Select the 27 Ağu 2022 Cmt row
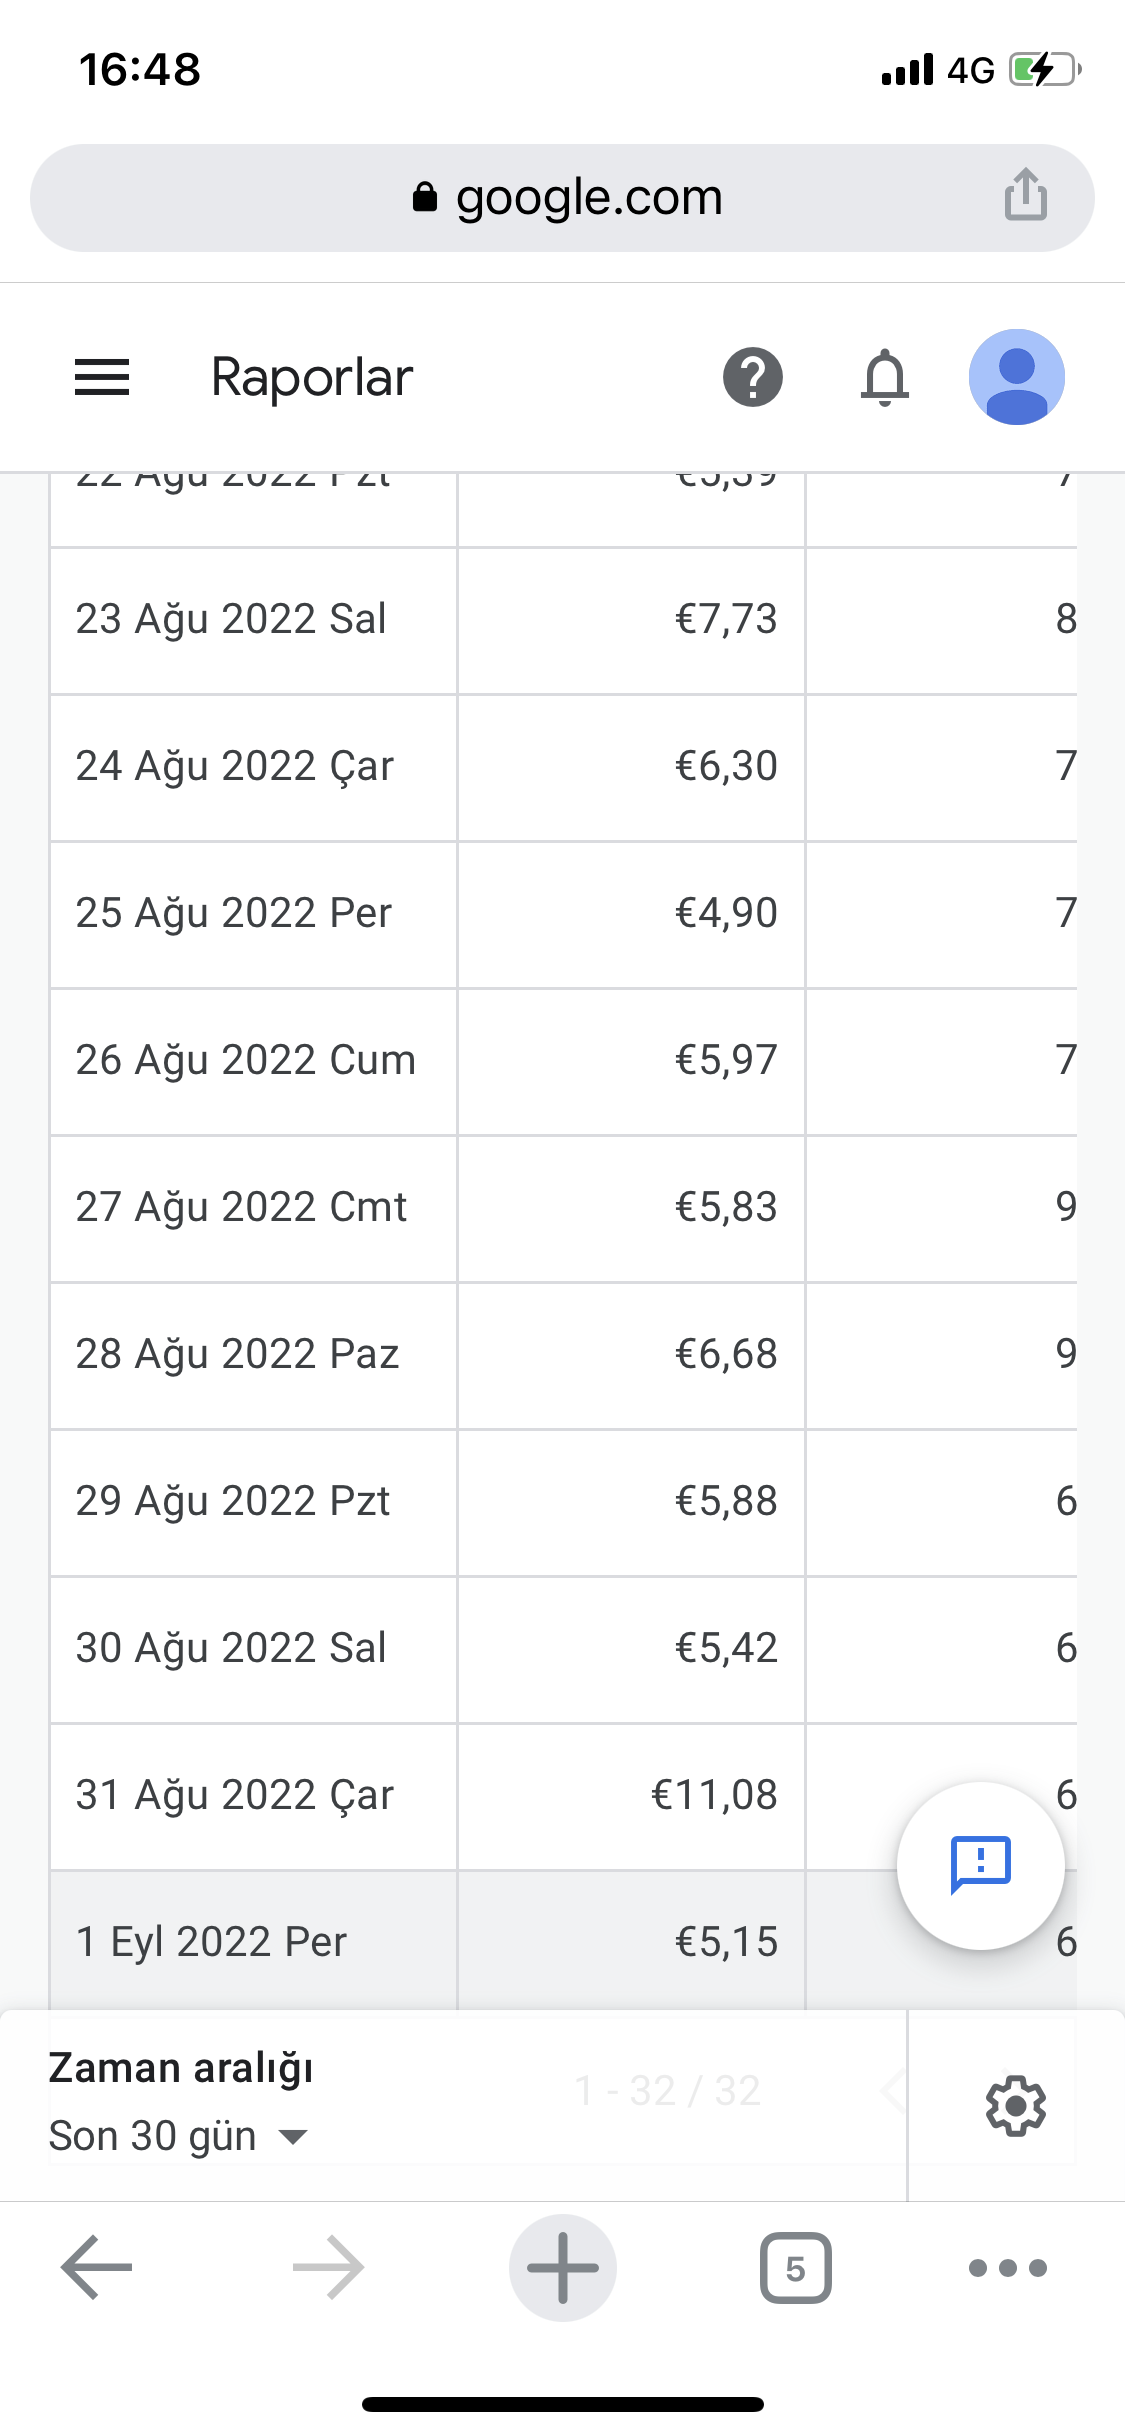 (563, 1208)
